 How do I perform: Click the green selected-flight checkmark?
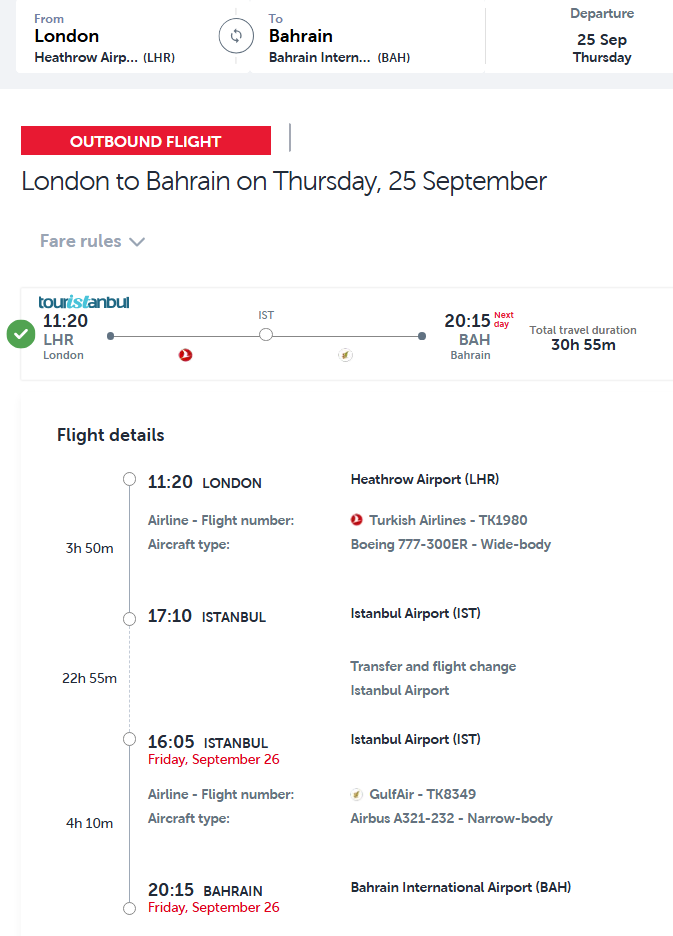coord(21,334)
